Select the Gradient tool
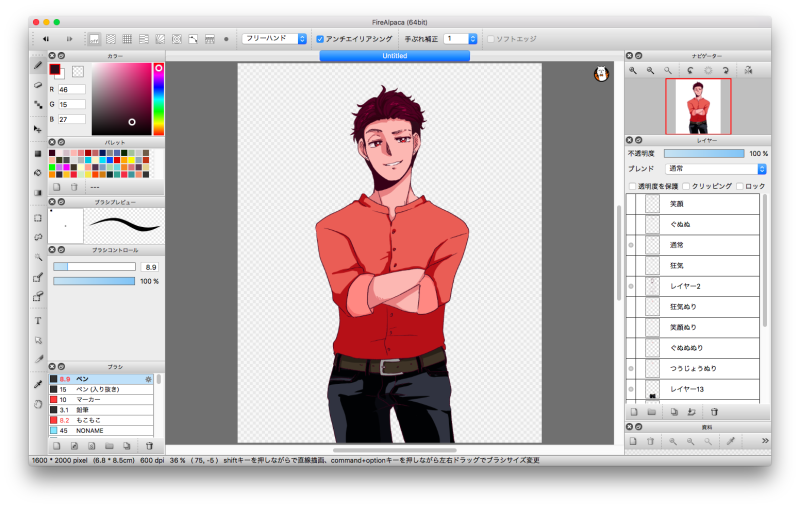800x507 pixels. pyautogui.click(x=38, y=193)
